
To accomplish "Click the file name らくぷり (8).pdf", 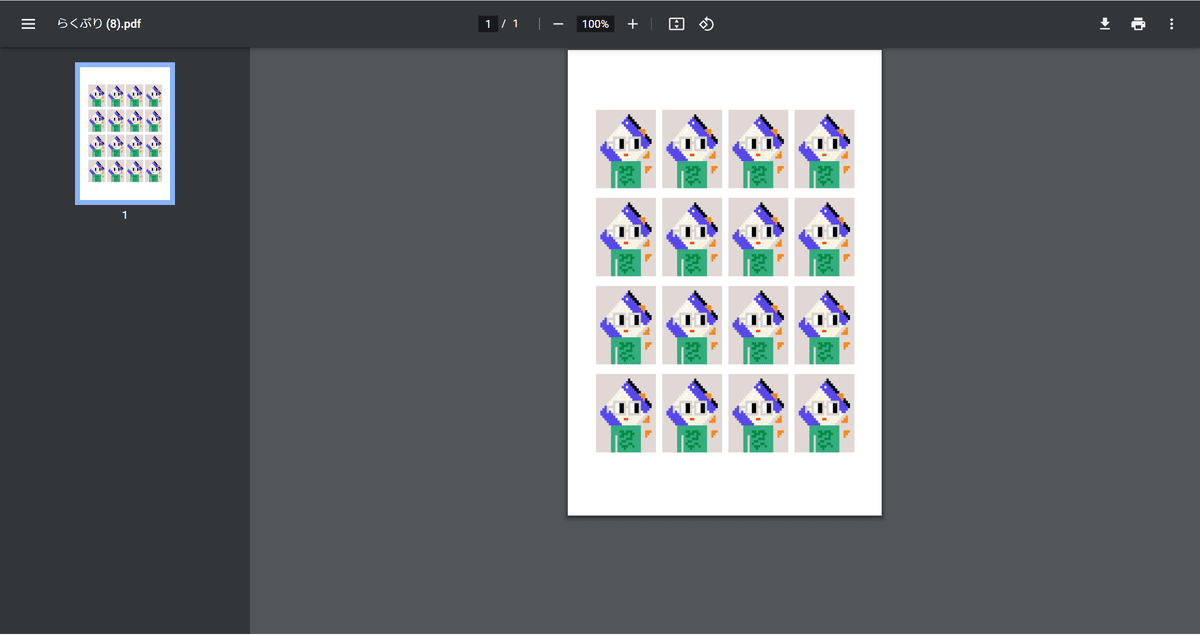I will point(98,24).
